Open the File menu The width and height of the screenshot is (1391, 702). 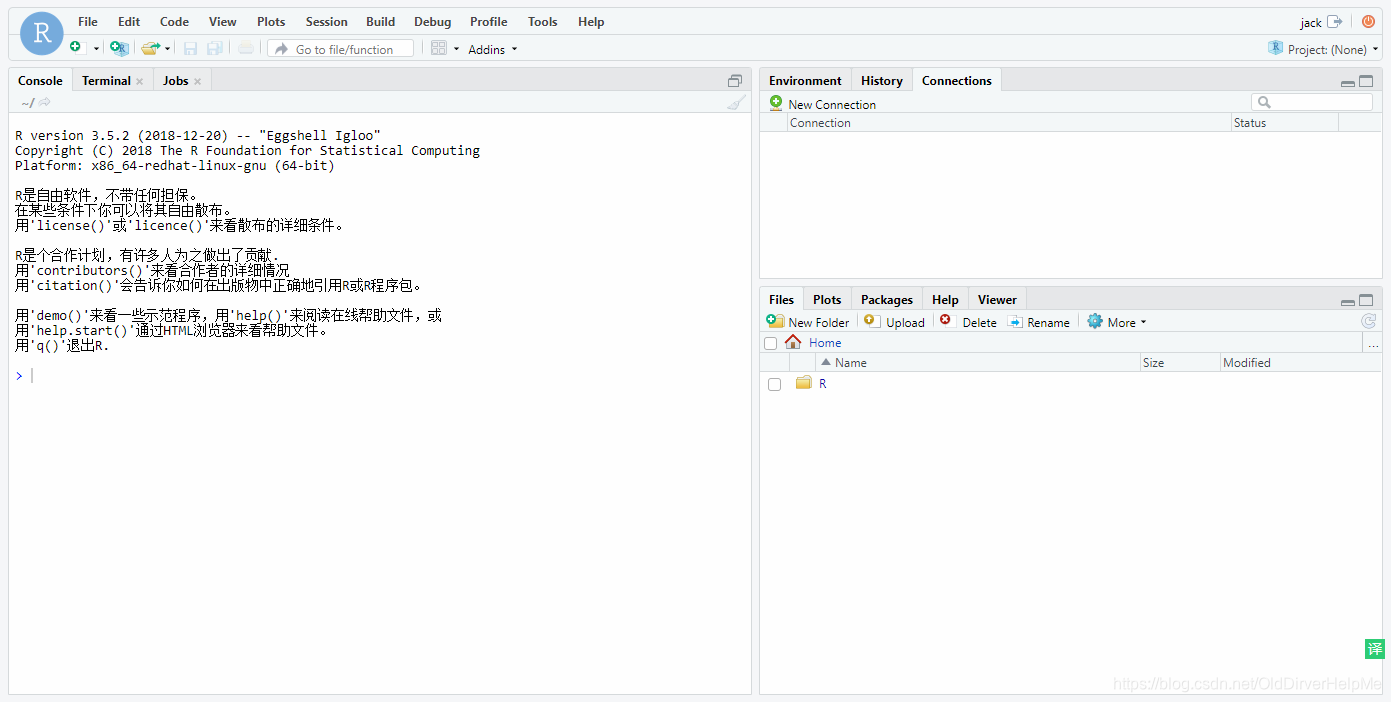pos(88,21)
